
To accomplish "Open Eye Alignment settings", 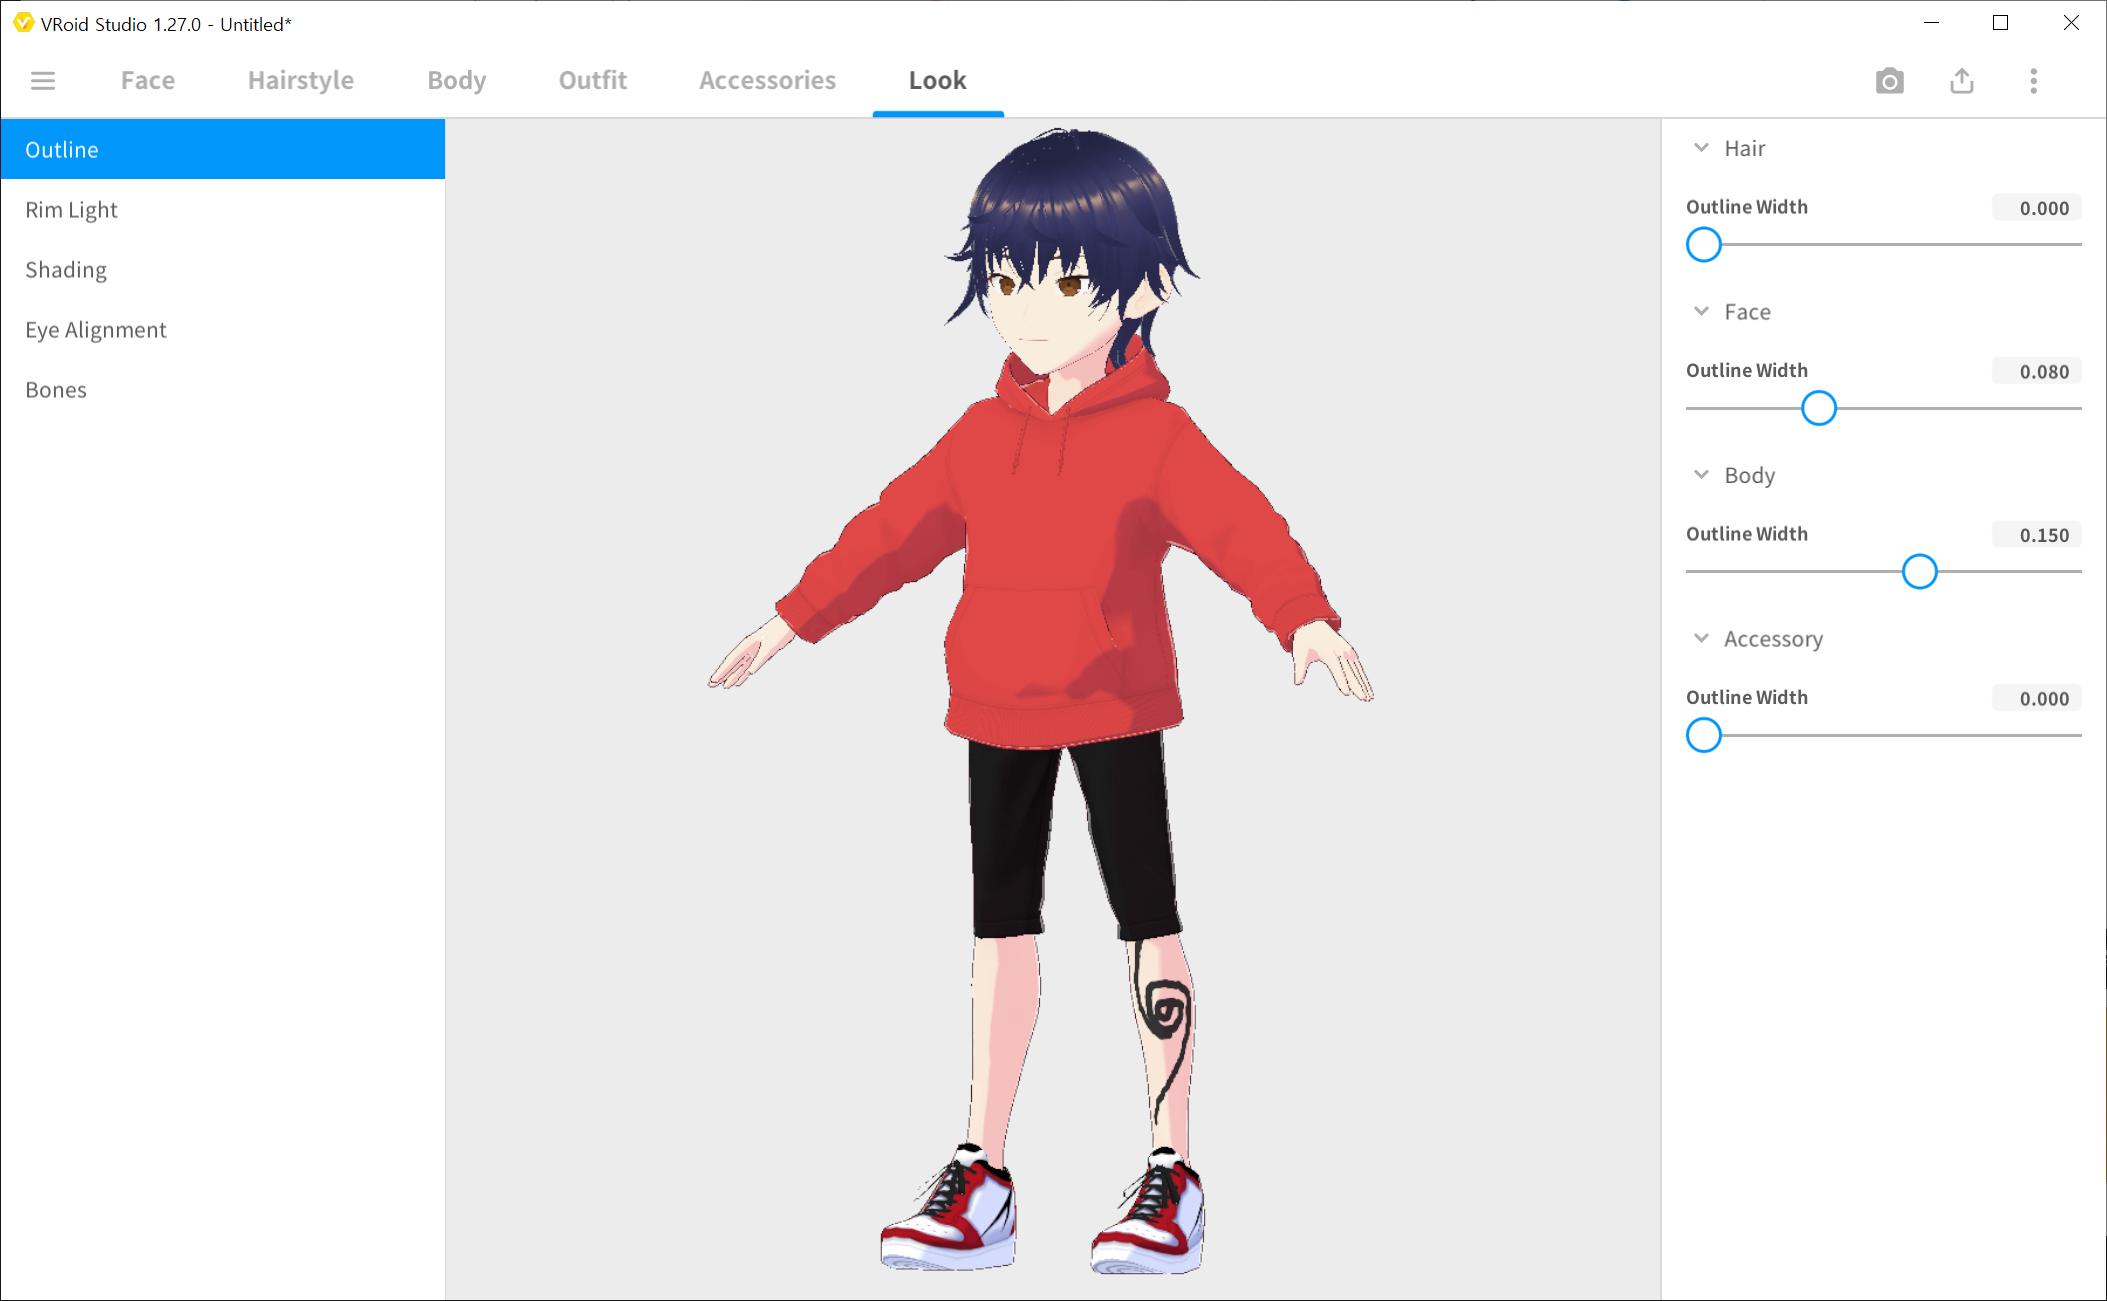I will pyautogui.click(x=96, y=330).
